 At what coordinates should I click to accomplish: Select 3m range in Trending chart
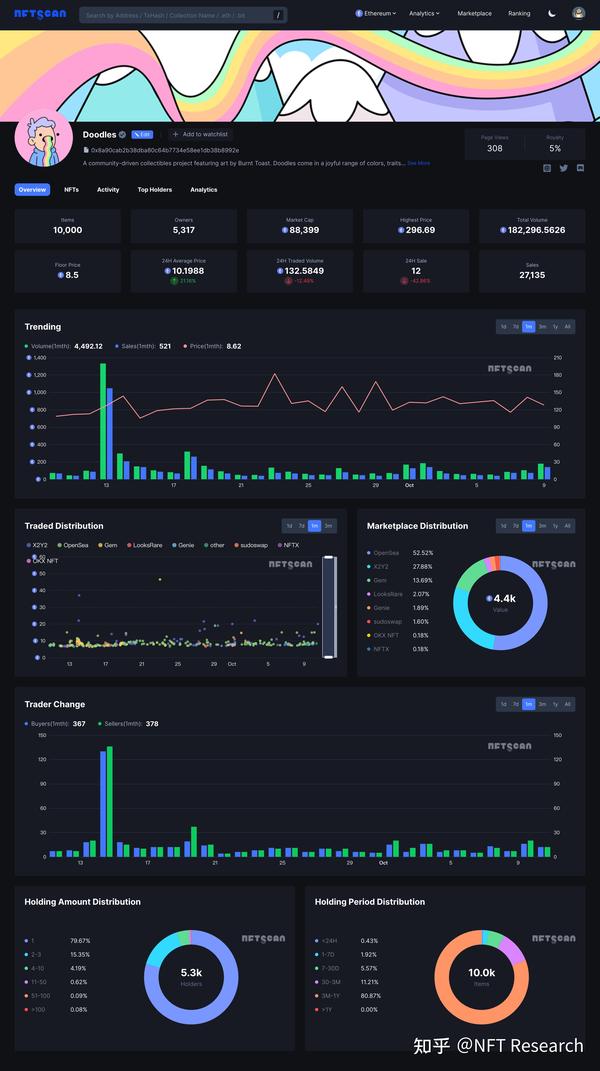click(542, 326)
